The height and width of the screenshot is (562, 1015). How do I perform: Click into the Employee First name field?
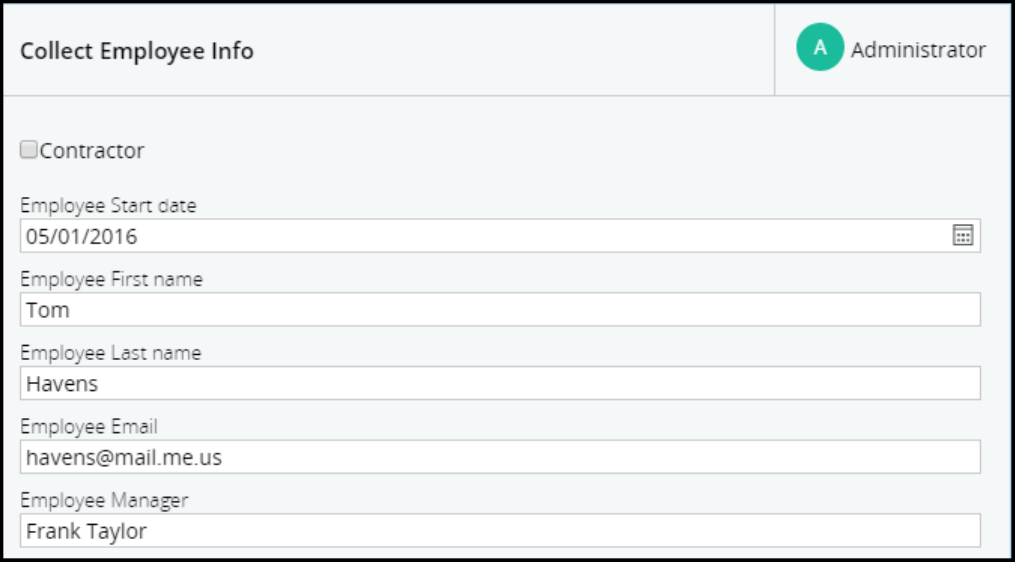[x=500, y=310]
